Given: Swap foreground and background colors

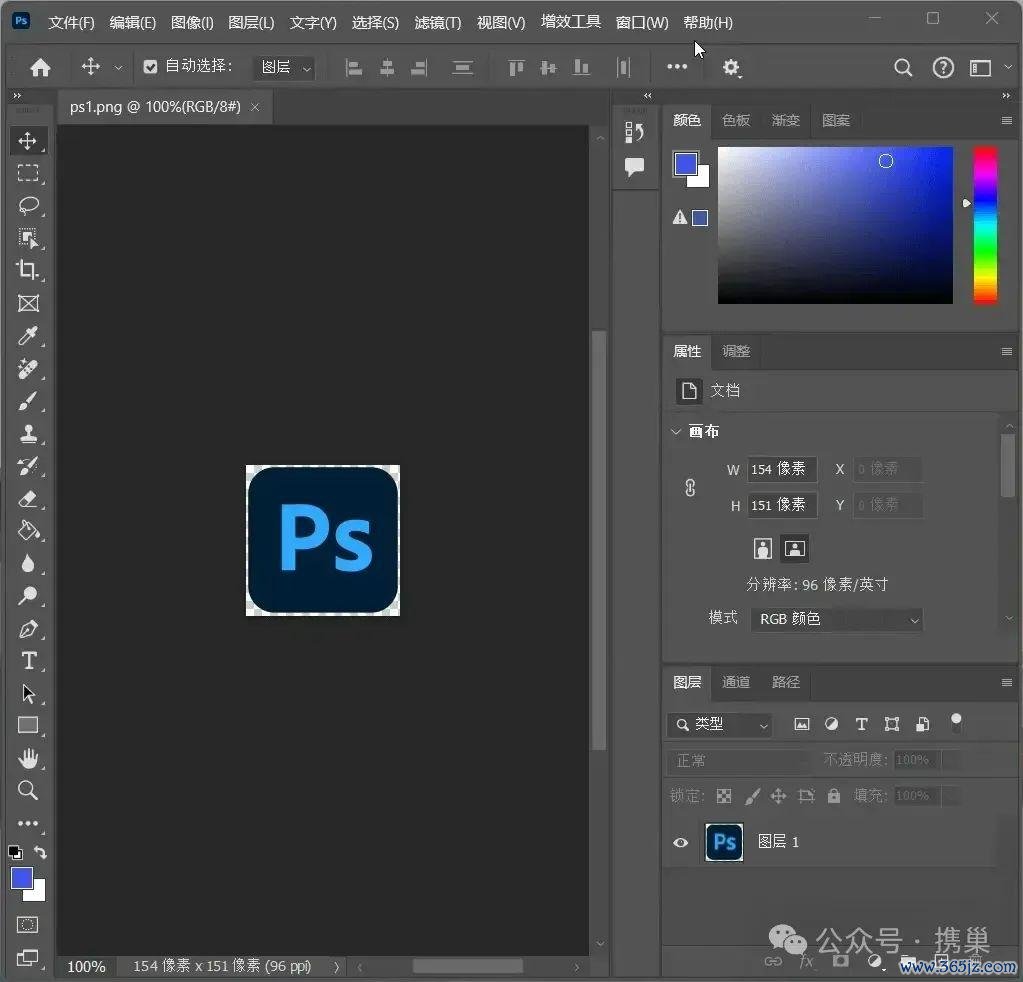Looking at the screenshot, I should (40, 852).
